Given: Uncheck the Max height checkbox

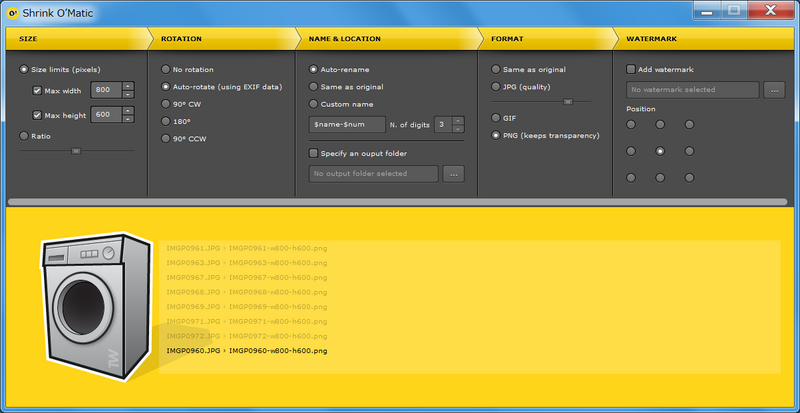Looking at the screenshot, I should tap(37, 115).
